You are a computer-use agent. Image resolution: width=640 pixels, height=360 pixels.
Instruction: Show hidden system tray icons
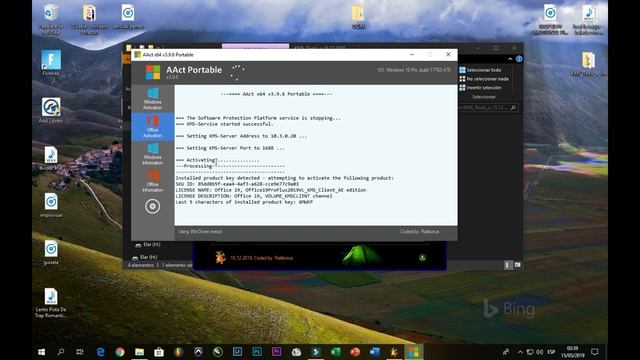(520, 352)
